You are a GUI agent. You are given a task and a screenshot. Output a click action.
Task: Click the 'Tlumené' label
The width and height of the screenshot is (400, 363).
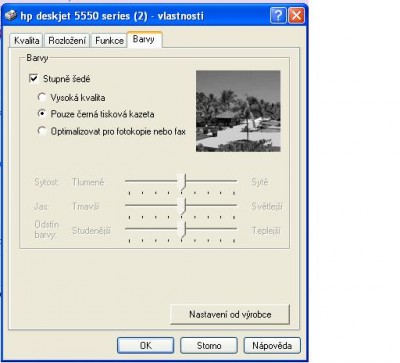click(x=88, y=182)
